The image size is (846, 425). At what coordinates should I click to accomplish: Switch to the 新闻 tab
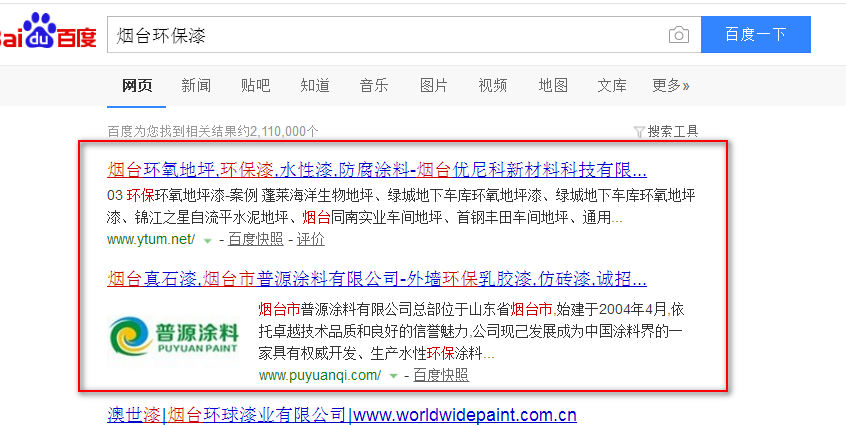pos(196,85)
